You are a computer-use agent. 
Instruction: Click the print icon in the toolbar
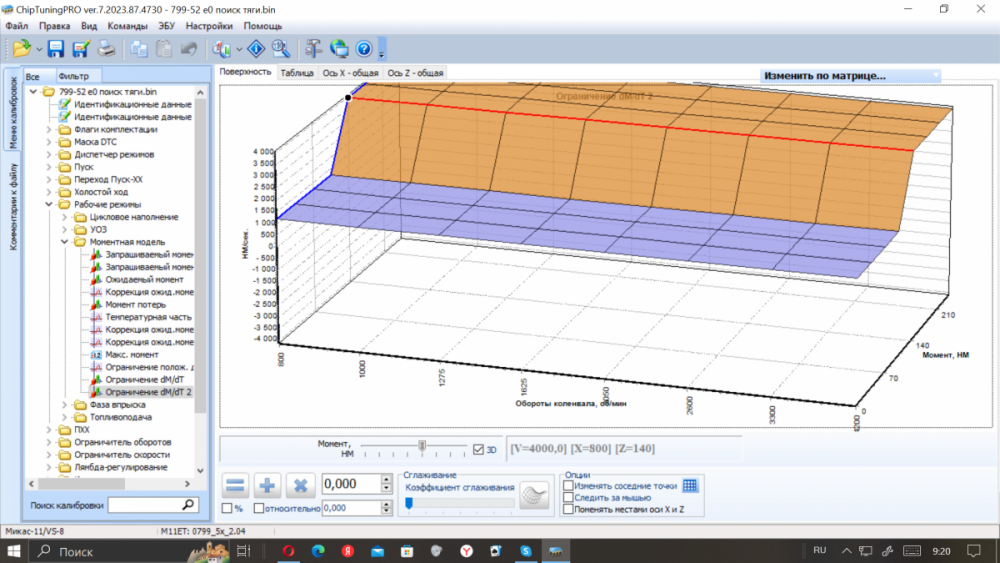coord(107,48)
